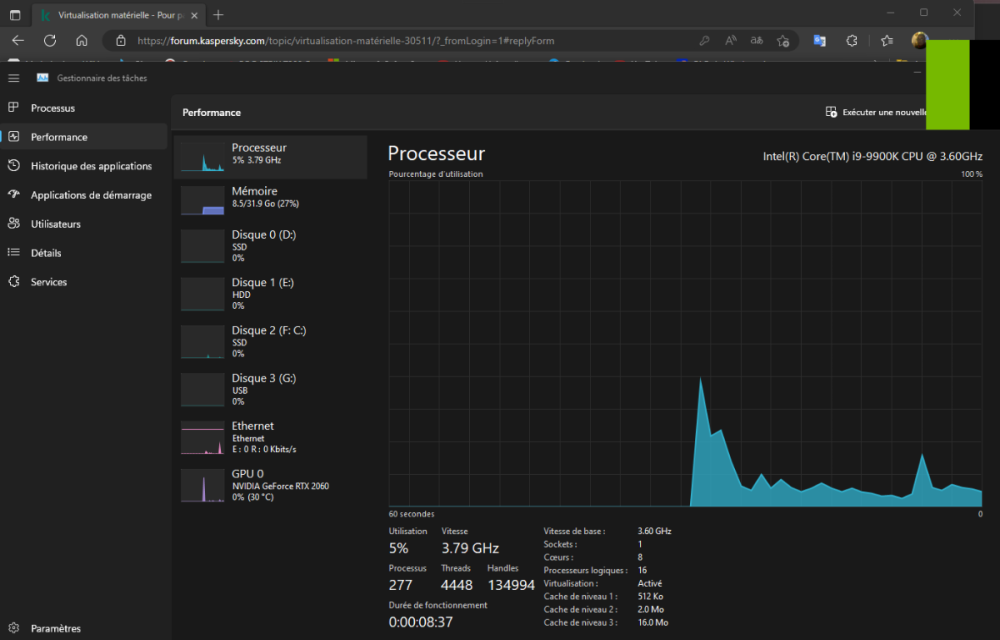This screenshot has height=640, width=1000.
Task: Open the Processus page icon in sidebar
Action: [13, 108]
